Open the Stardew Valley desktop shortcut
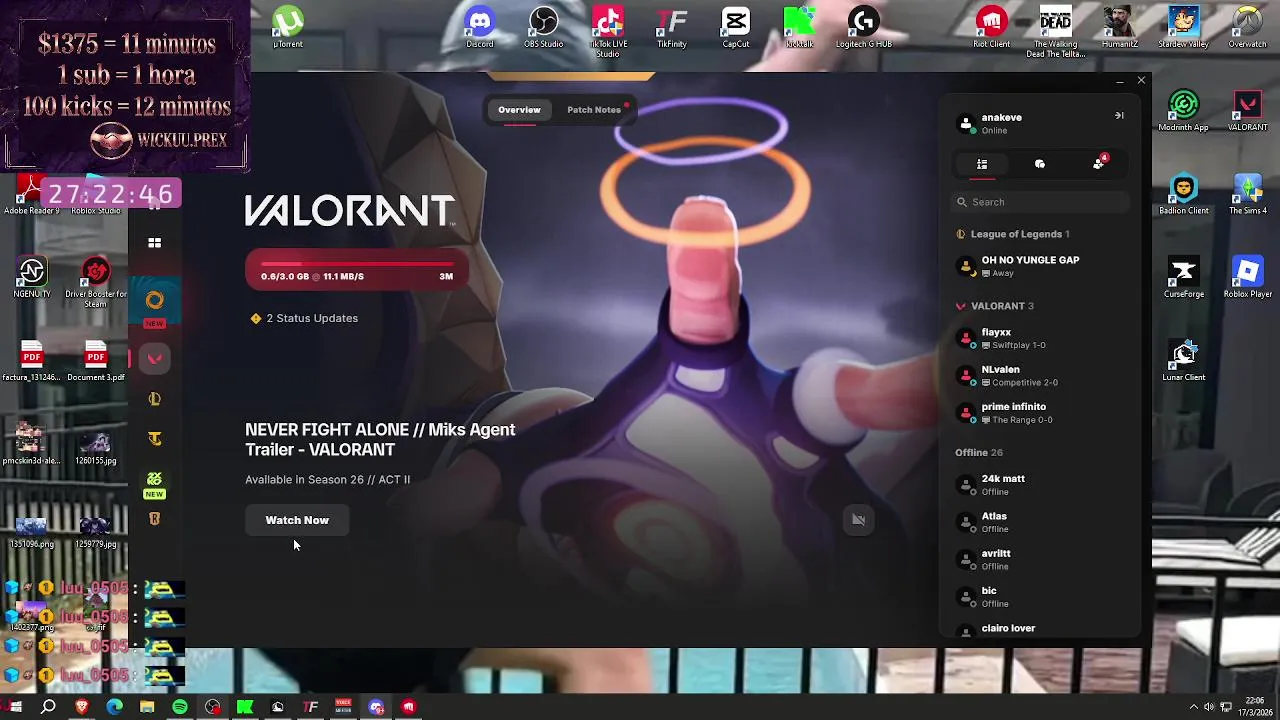Viewport: 1280px width, 720px height. [x=1184, y=27]
